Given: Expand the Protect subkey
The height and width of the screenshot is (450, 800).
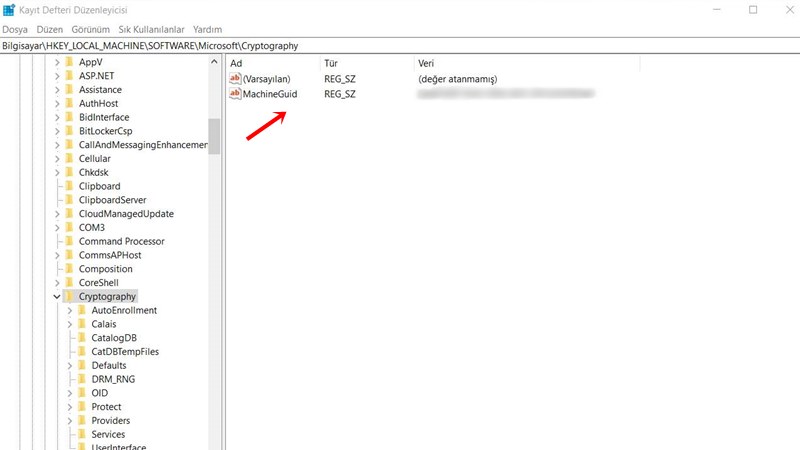Looking at the screenshot, I should click(x=70, y=407).
